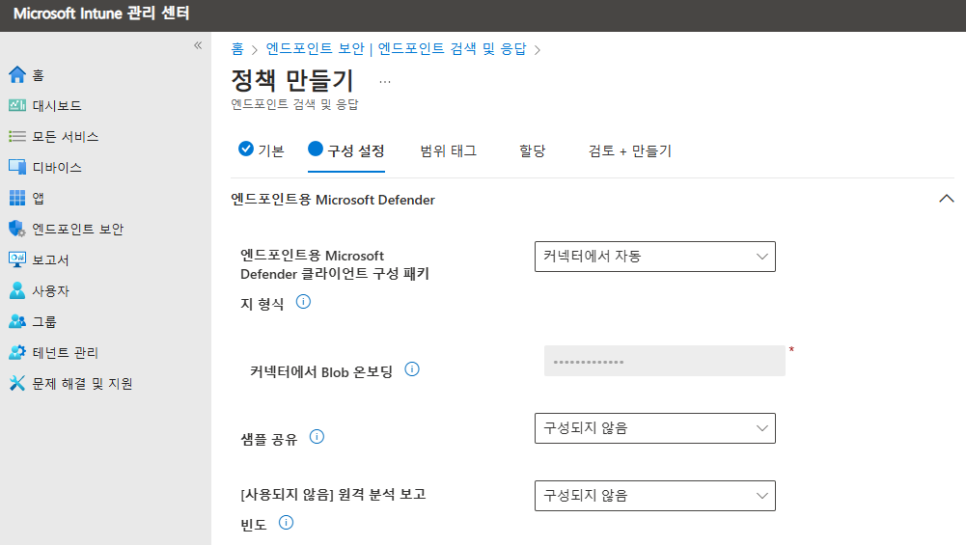The height and width of the screenshot is (545, 966).
Task: Switch to the 구성 설정 tab
Action: click(346, 150)
